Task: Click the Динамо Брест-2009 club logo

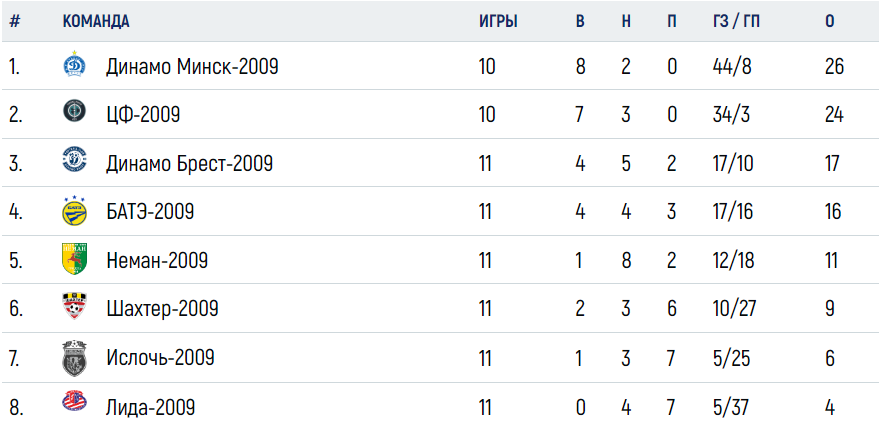Action: point(74,159)
